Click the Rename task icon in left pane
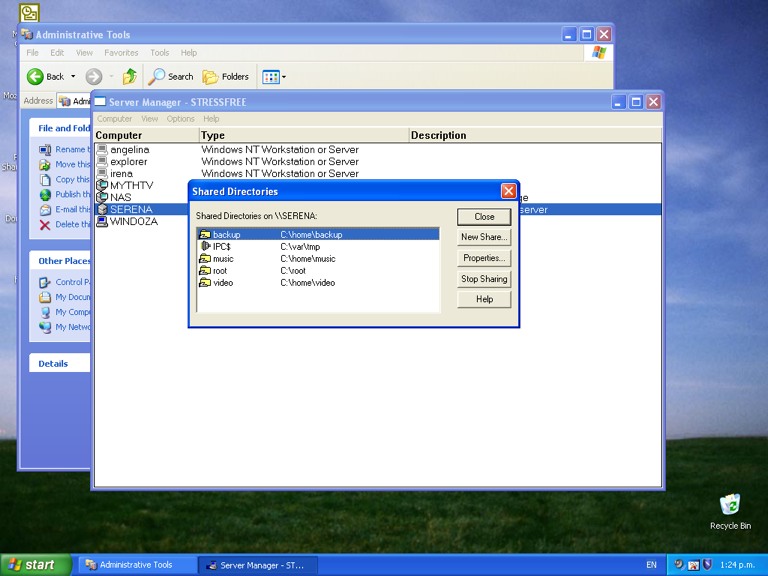This screenshot has width=768, height=576. (45, 149)
